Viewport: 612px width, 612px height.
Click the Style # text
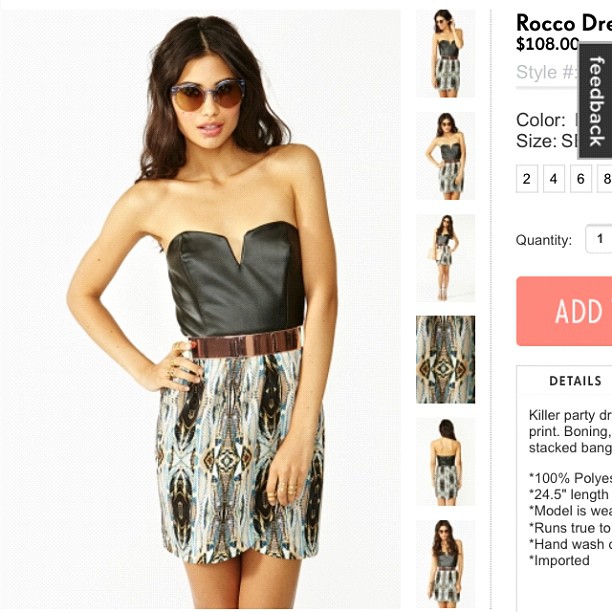[547, 72]
